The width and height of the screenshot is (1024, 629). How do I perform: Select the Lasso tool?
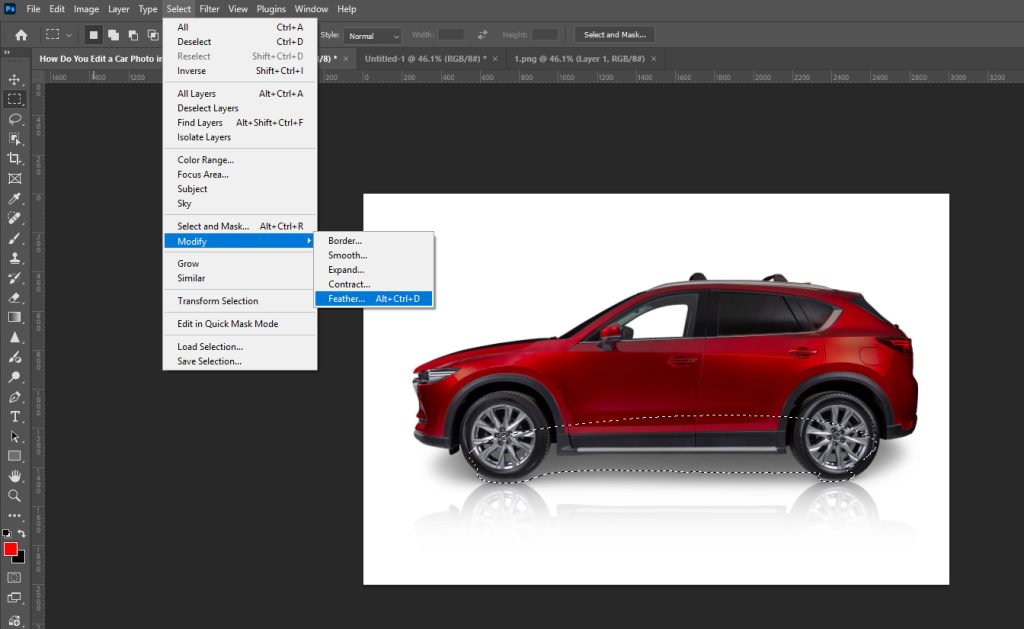(x=15, y=119)
